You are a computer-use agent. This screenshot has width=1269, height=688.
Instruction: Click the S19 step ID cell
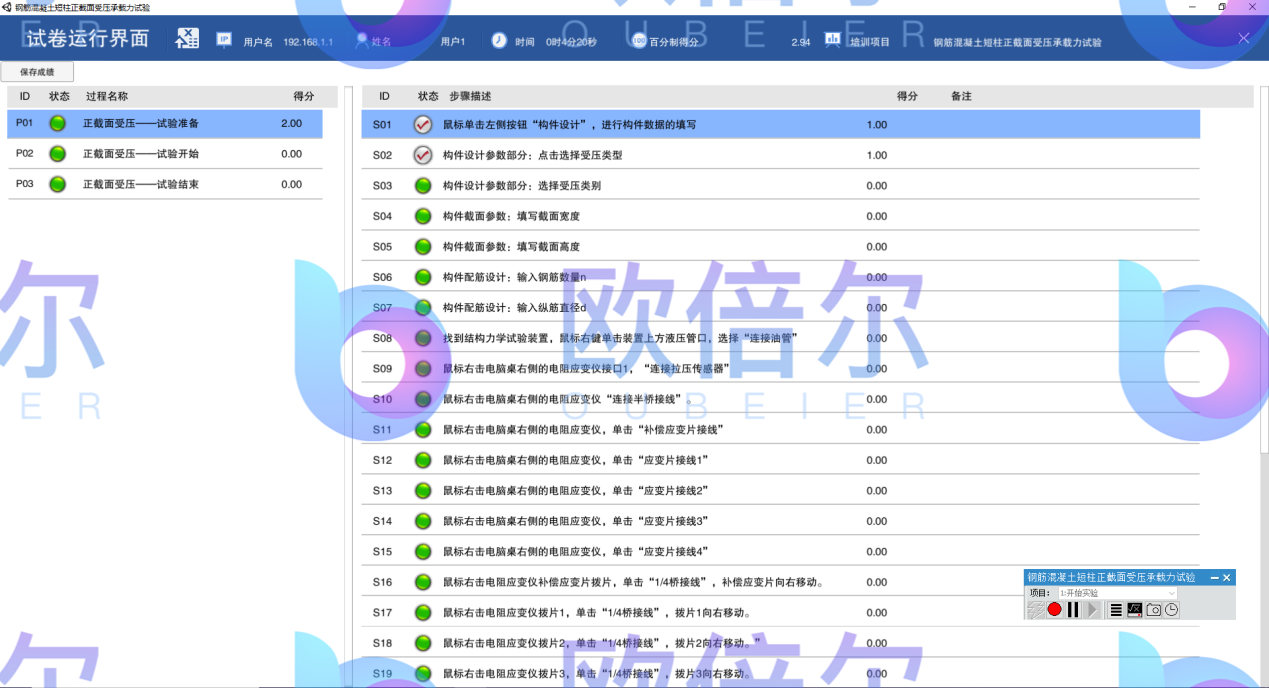coord(383,674)
